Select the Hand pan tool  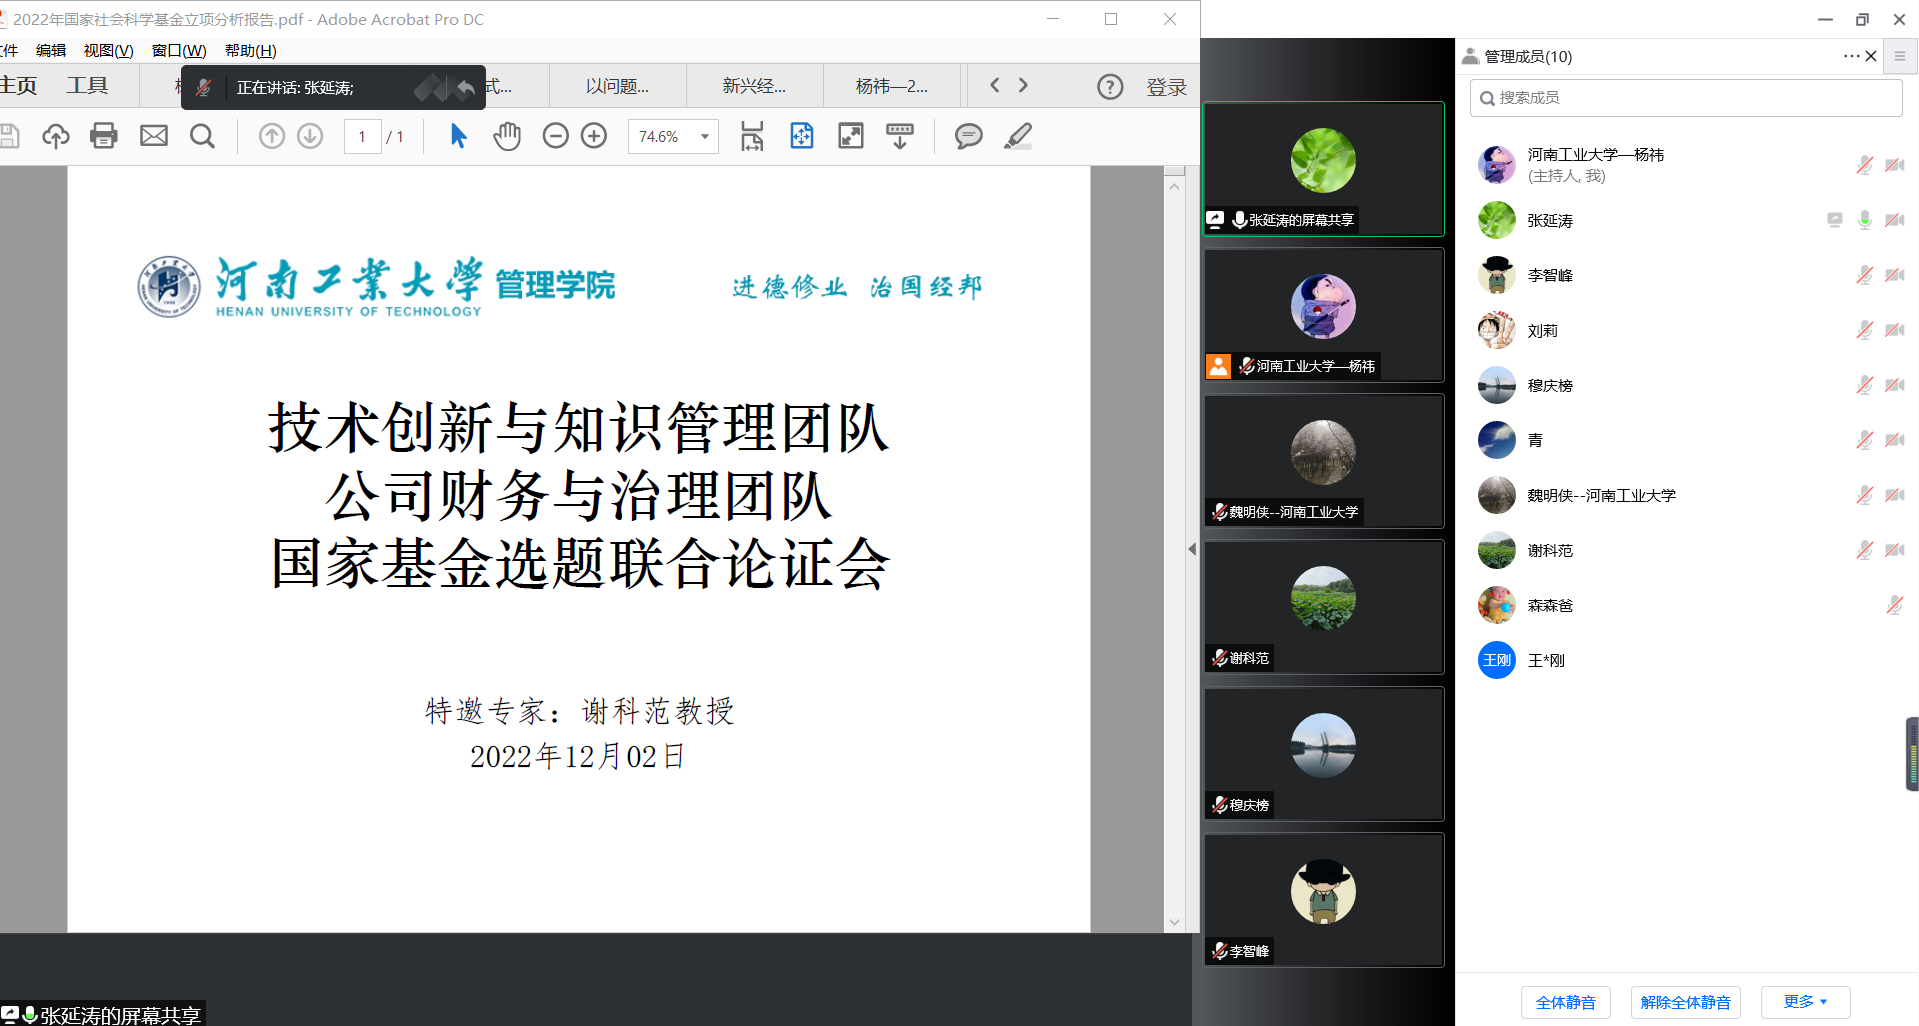(507, 136)
